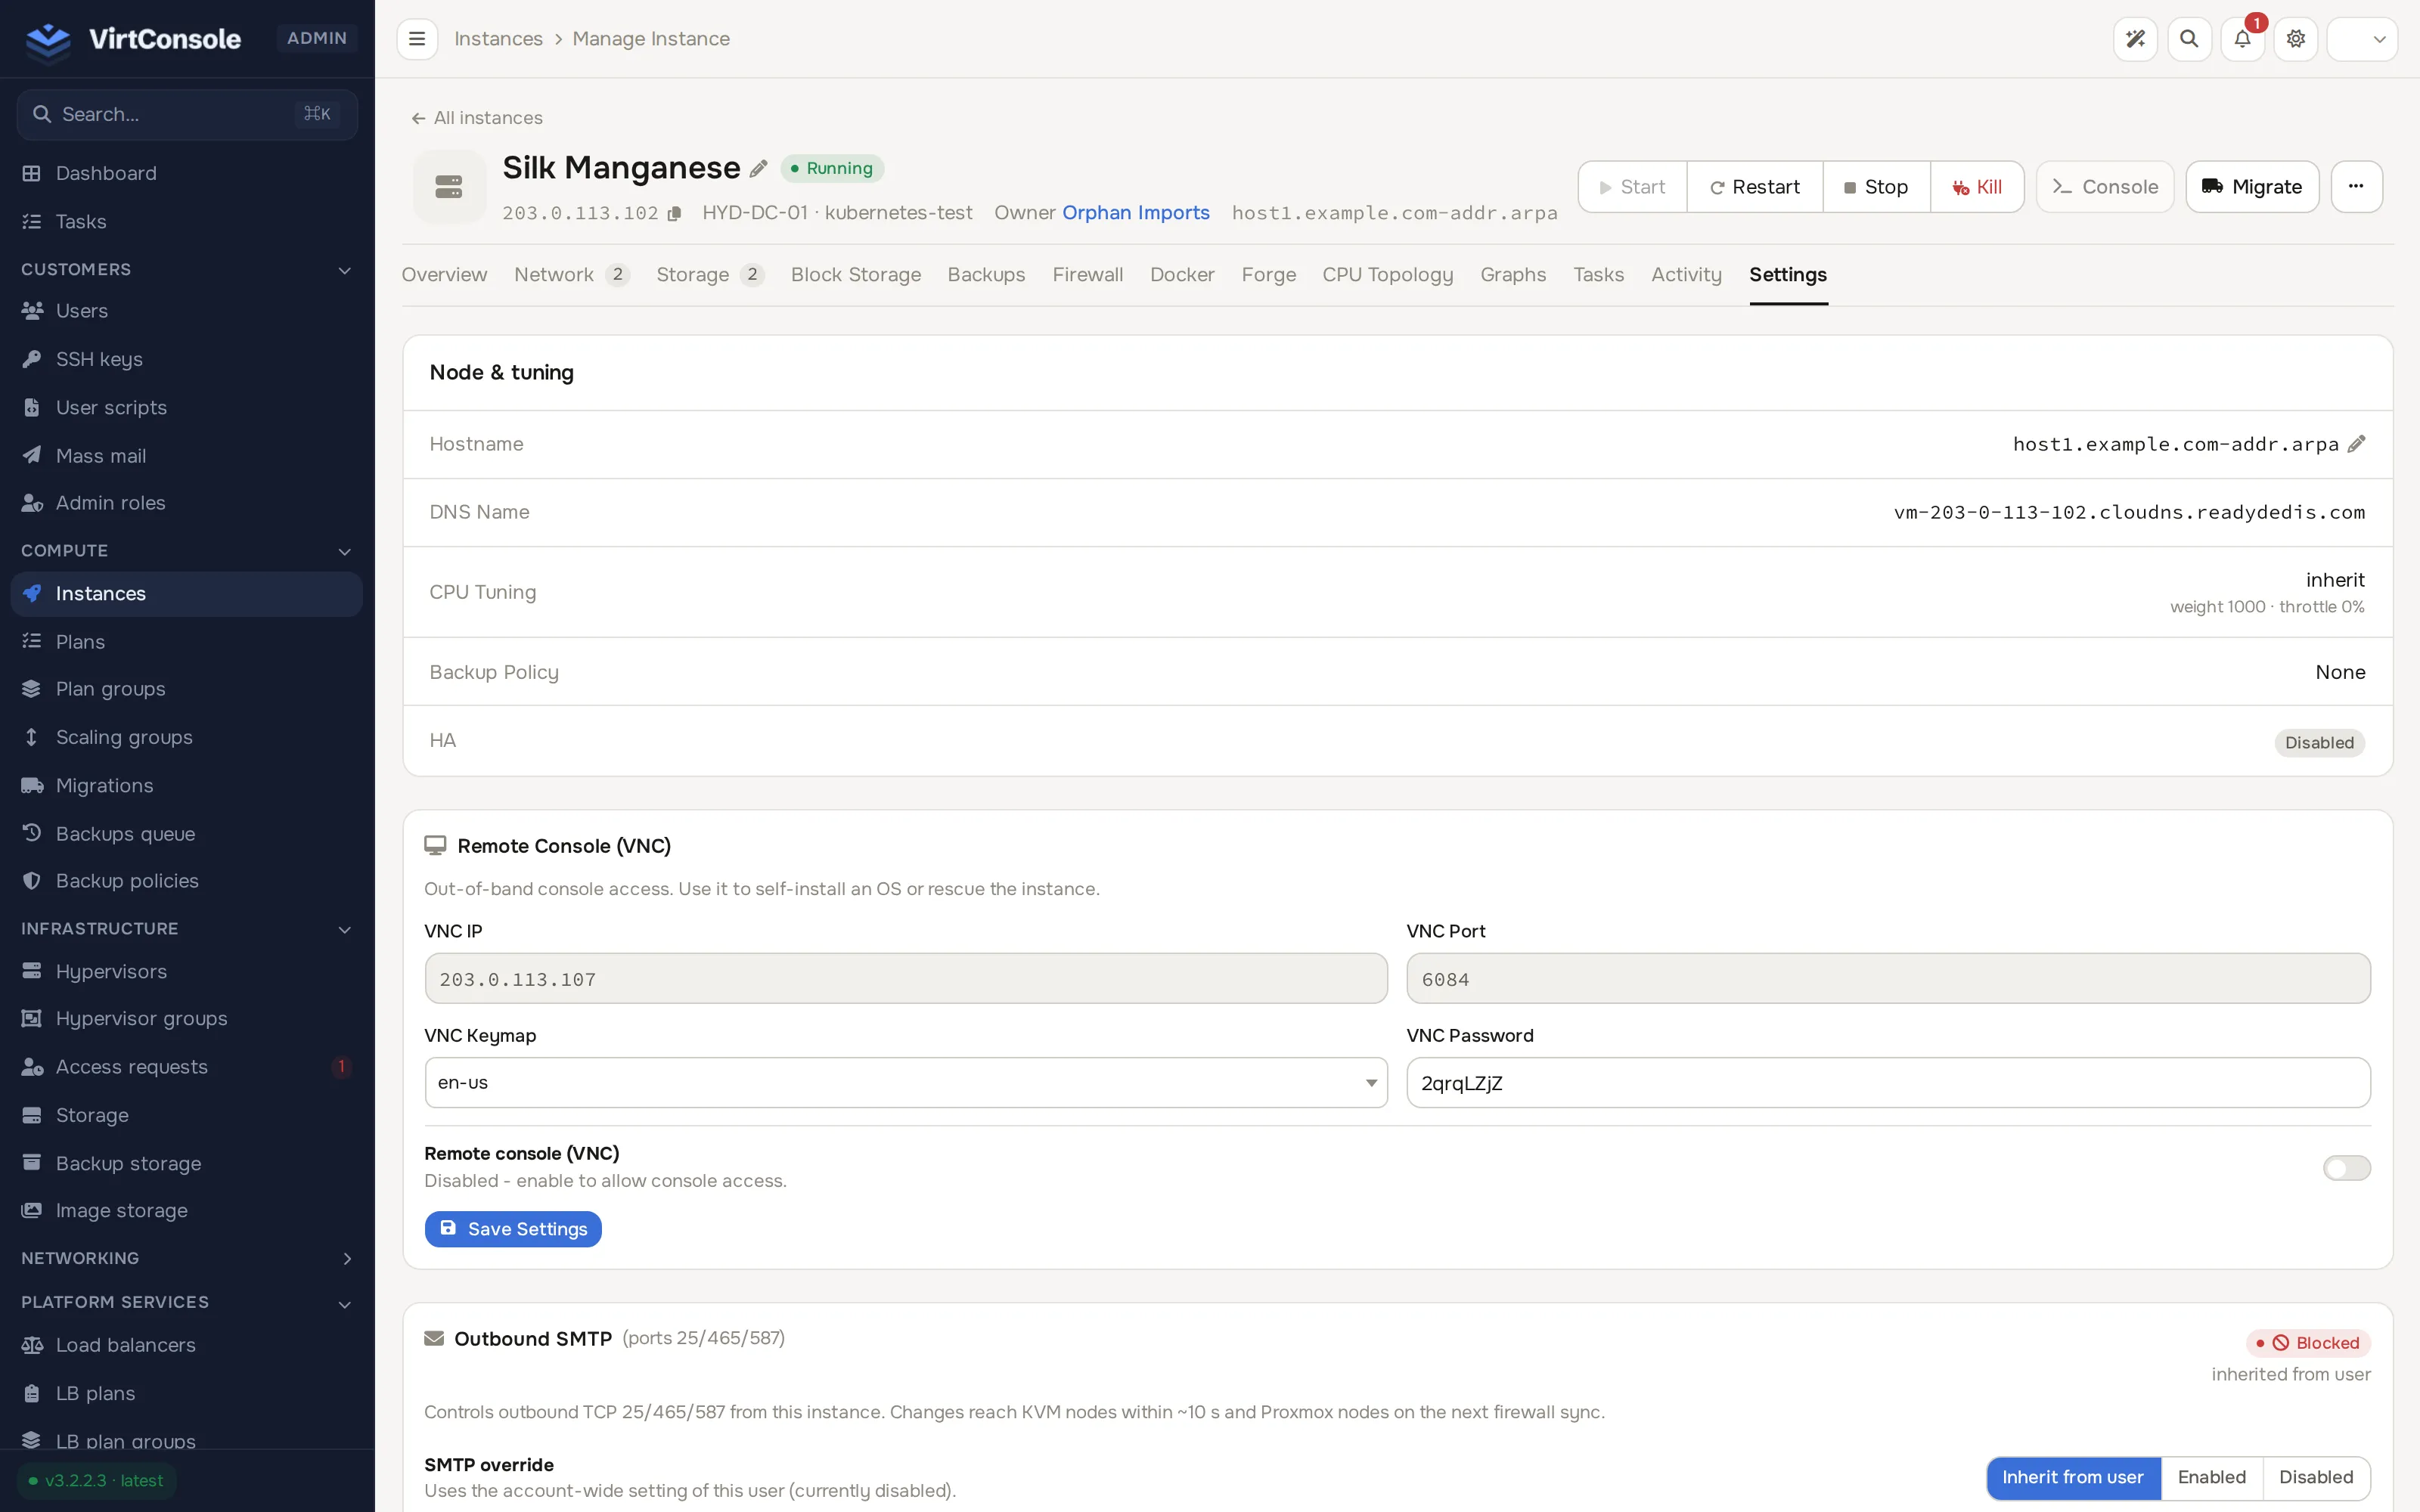Collapse INFRASTRUCTURE sidebar section
The width and height of the screenshot is (2420, 1512).
187,929
